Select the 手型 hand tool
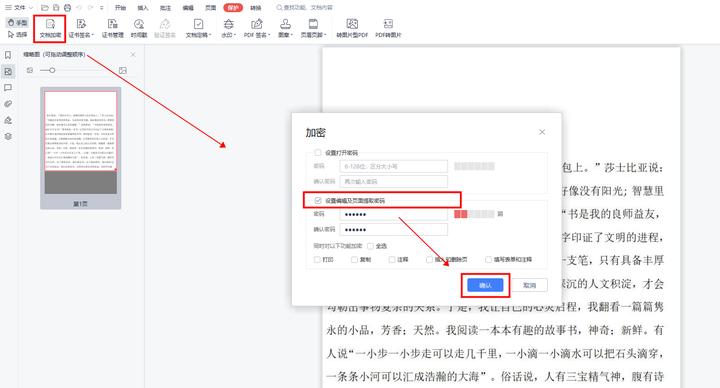The height and width of the screenshot is (388, 720). coord(17,22)
